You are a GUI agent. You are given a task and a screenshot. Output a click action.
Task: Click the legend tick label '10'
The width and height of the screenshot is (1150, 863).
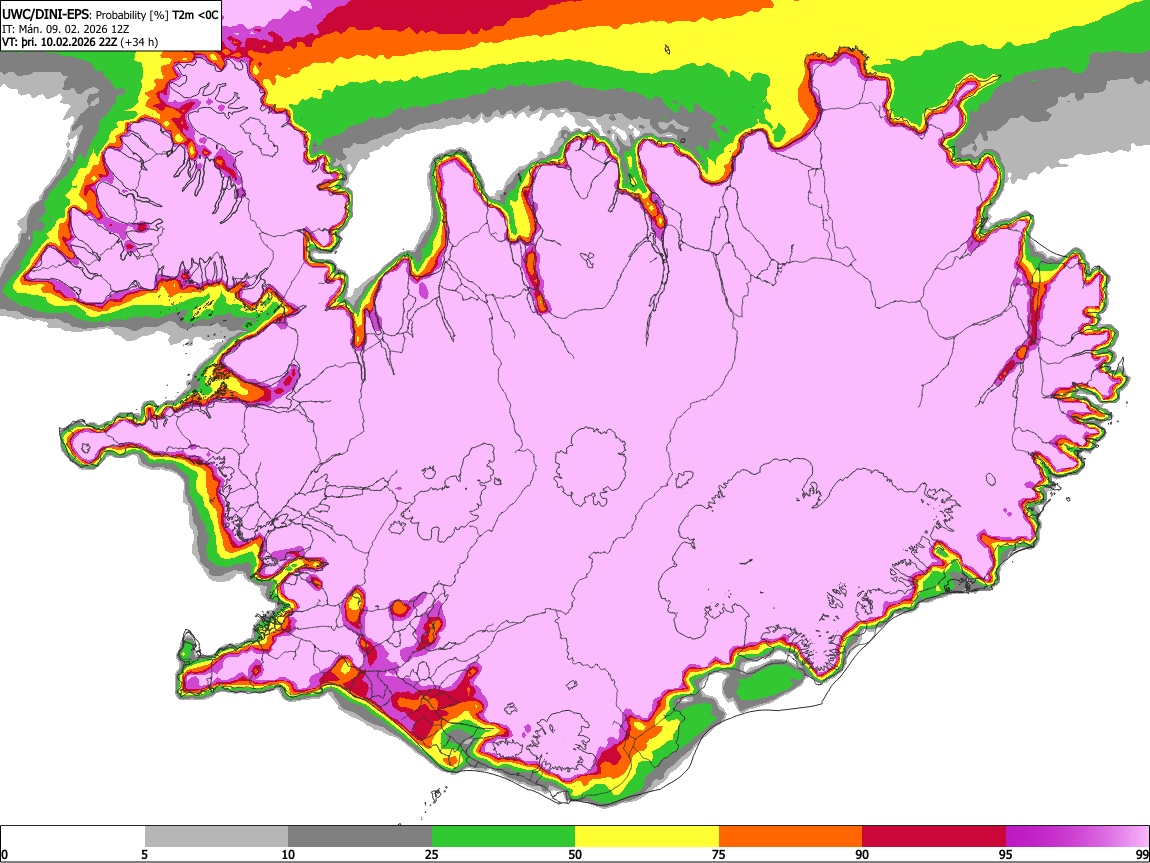(x=288, y=854)
